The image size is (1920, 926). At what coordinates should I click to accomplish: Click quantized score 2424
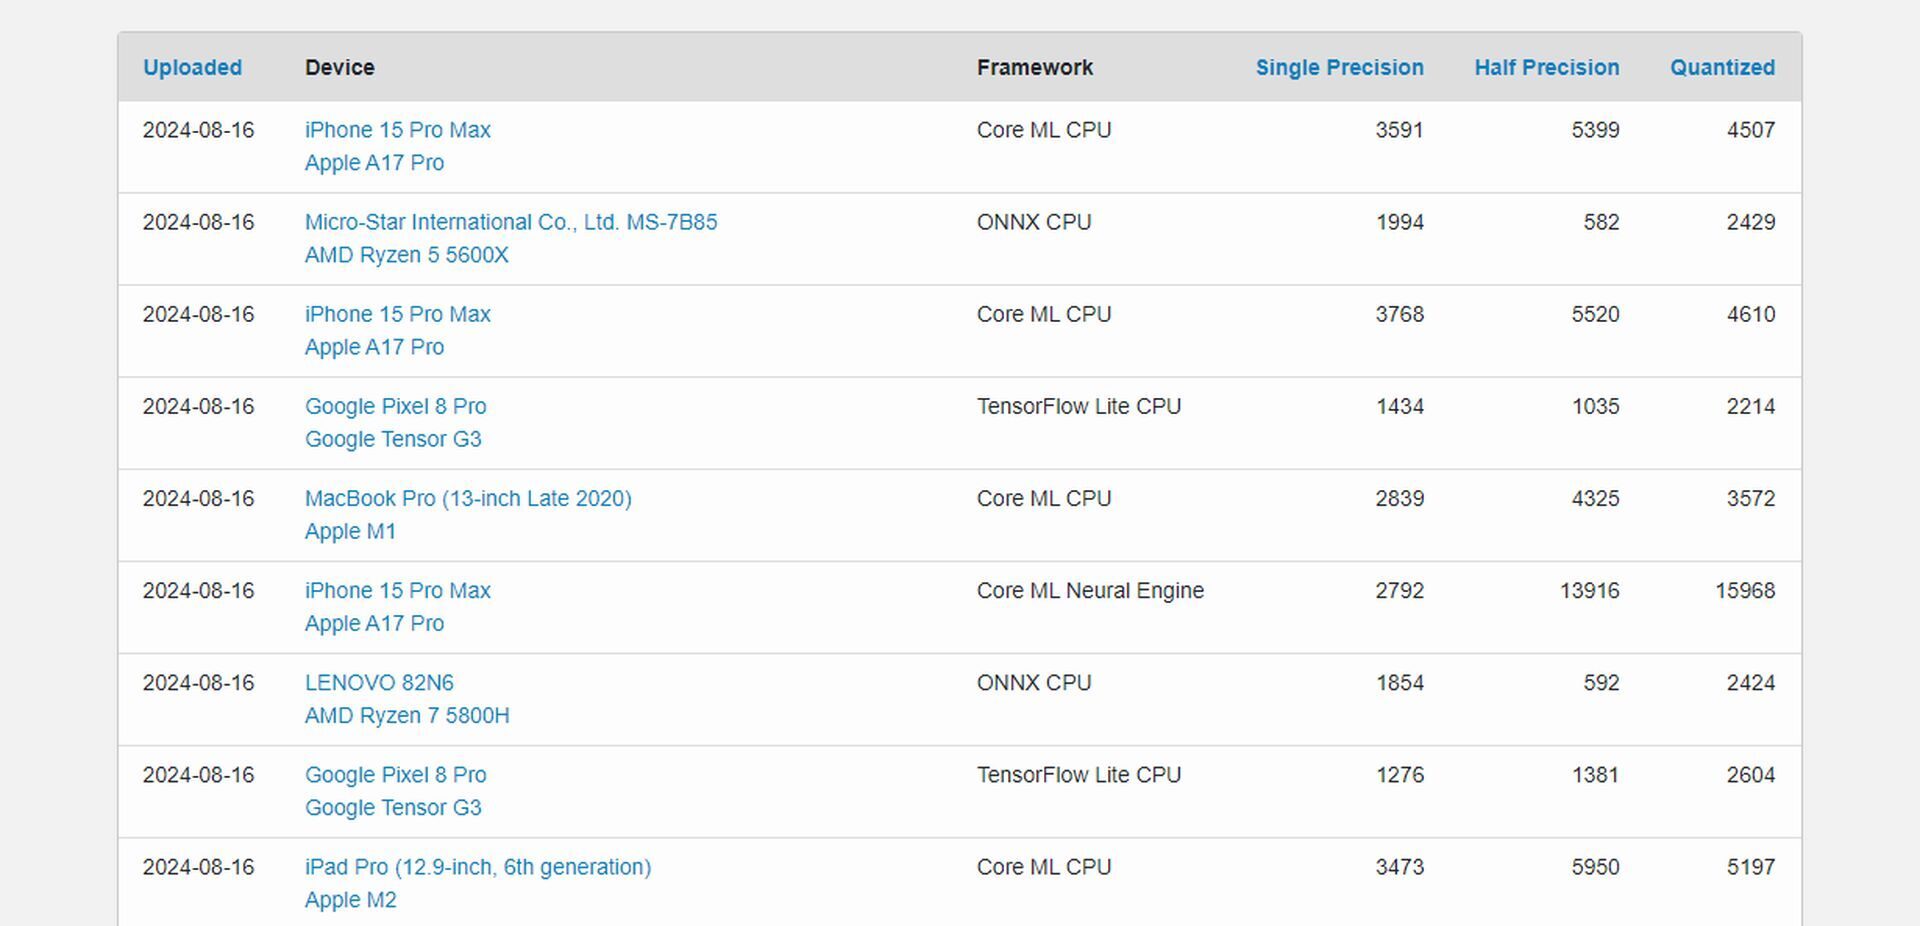pos(1751,683)
